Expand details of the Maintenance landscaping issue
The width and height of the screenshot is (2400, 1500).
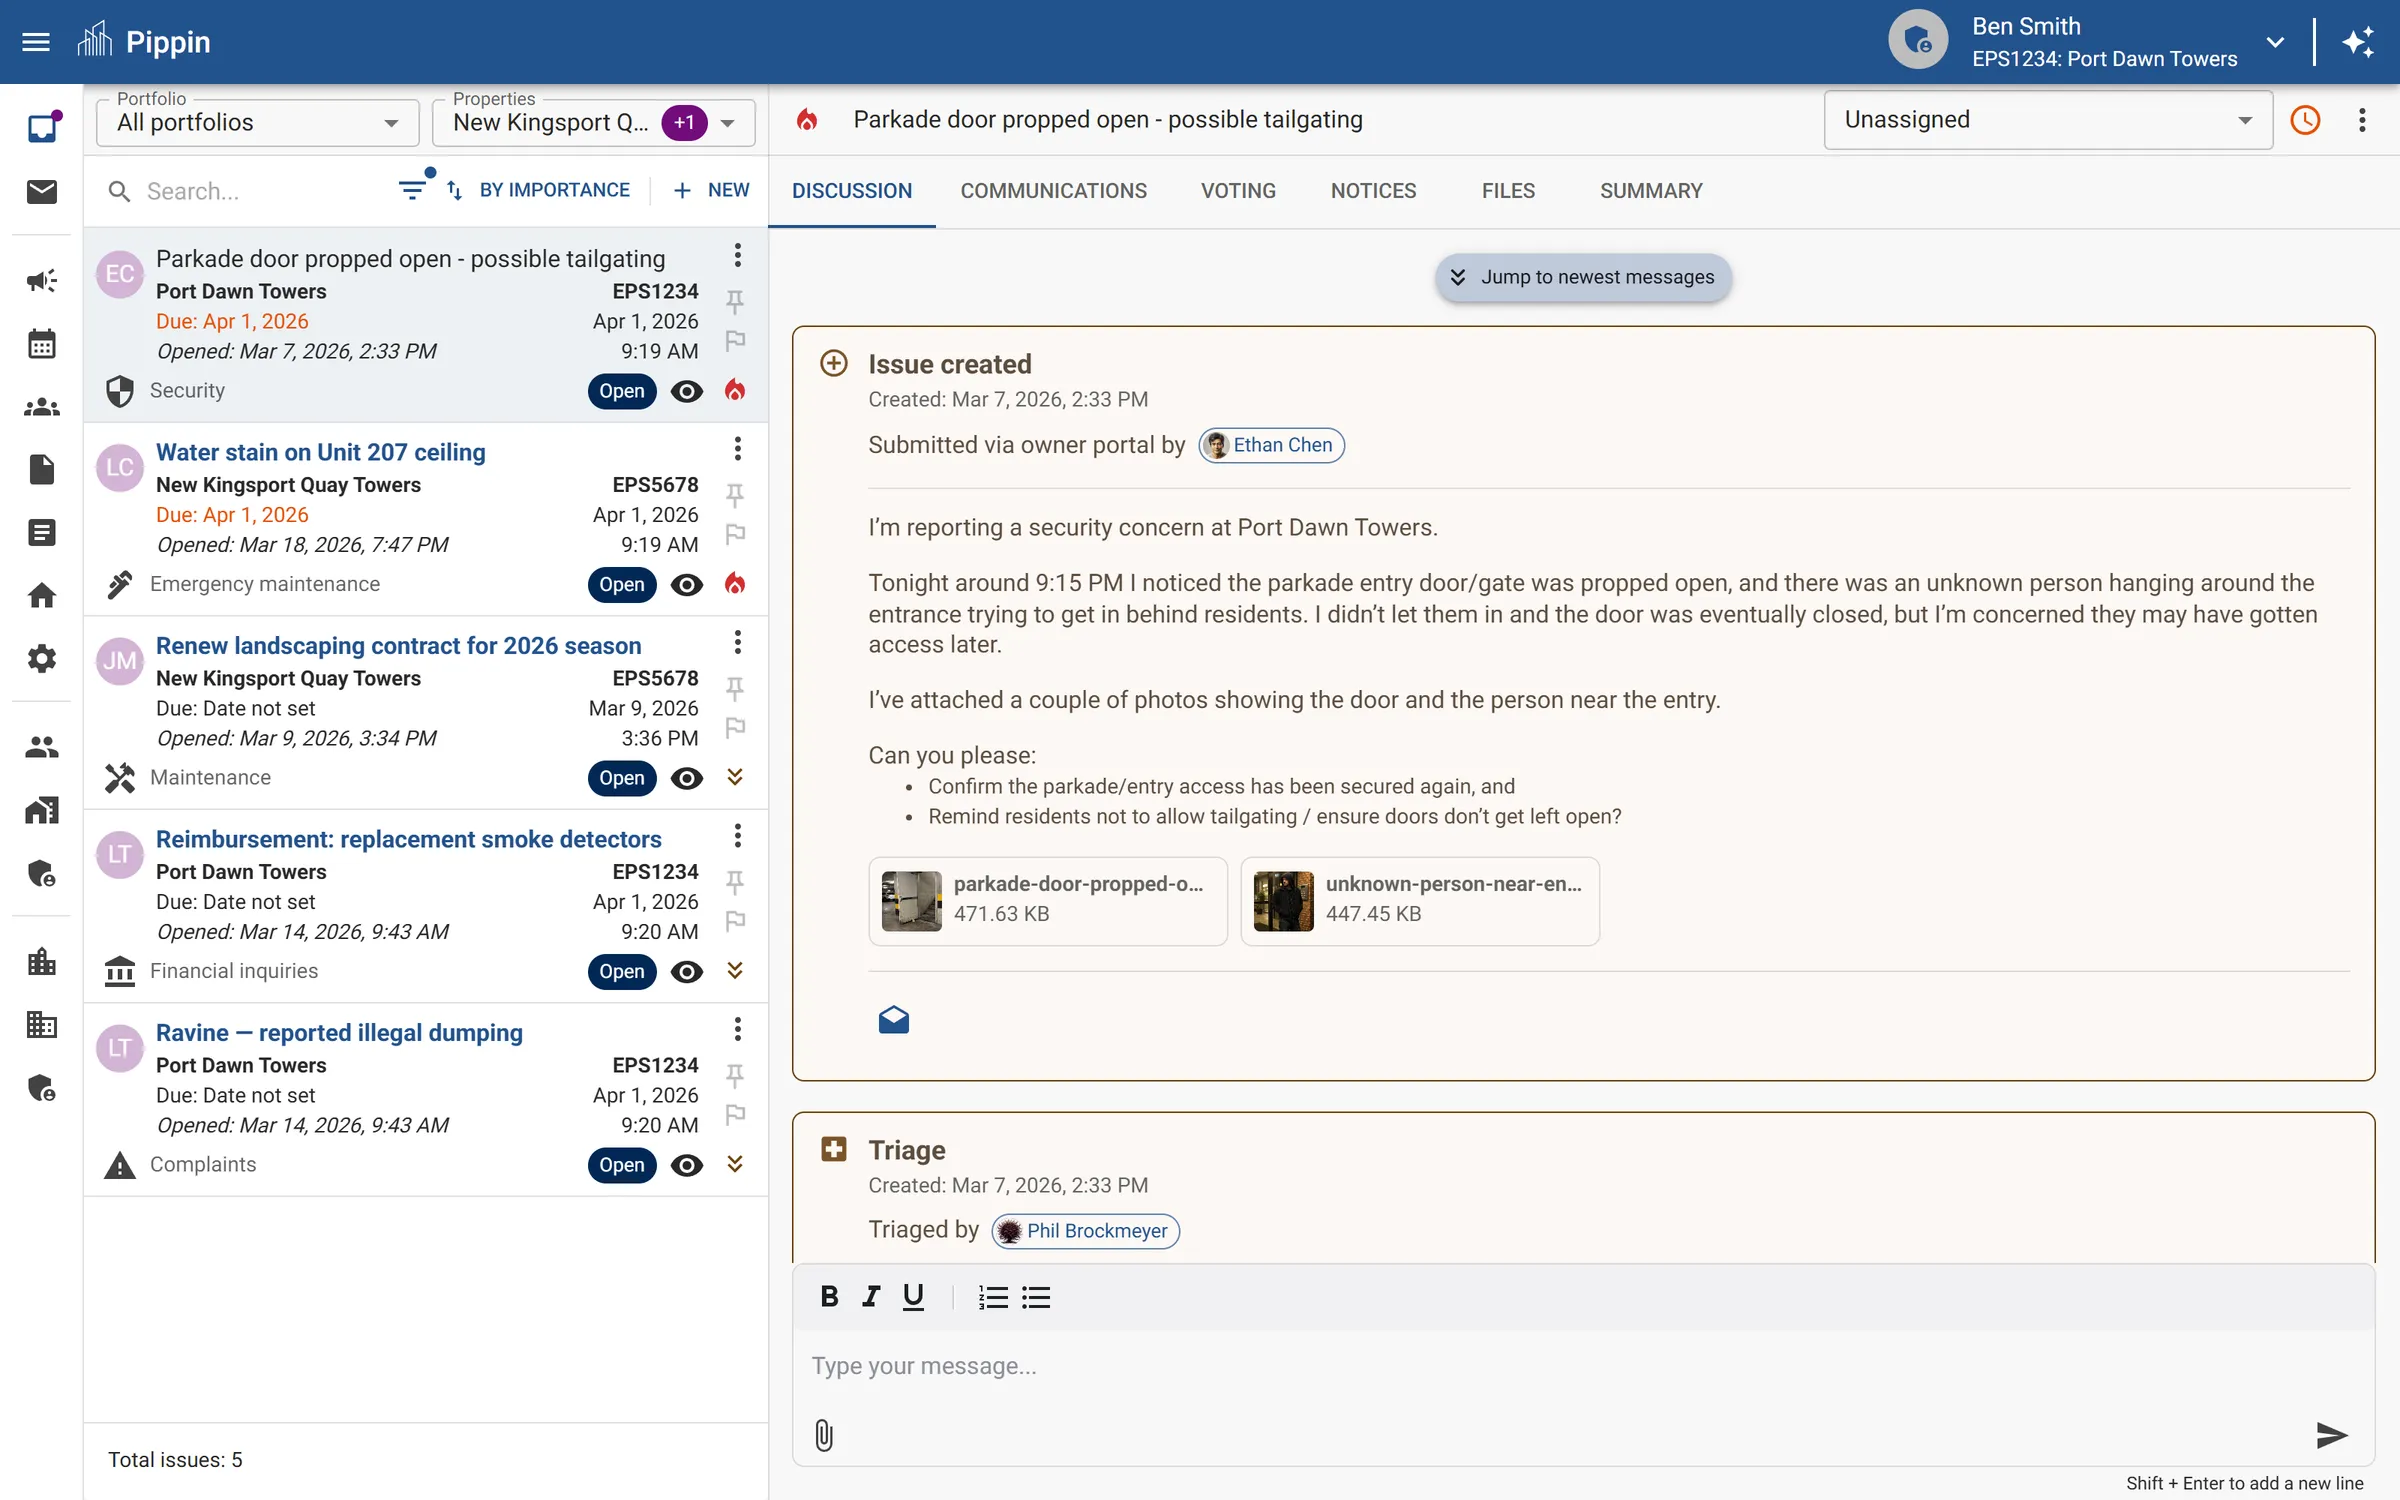736,777
